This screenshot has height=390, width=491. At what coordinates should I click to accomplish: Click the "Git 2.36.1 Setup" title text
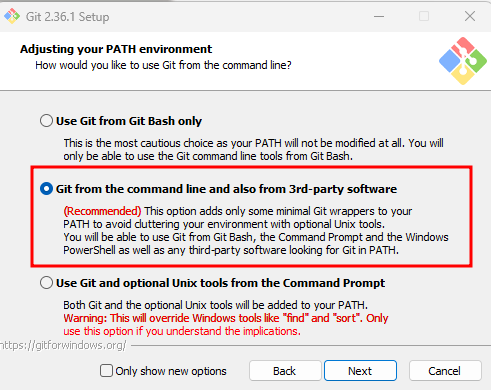pyautogui.click(x=68, y=17)
